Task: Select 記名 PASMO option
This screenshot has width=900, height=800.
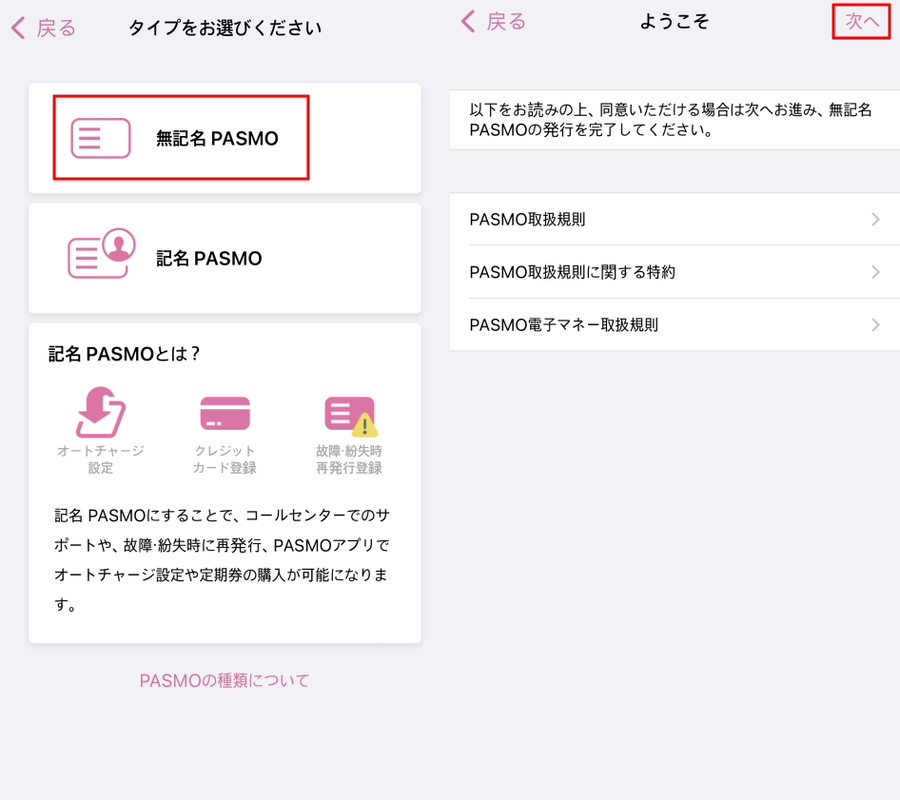Action: [225, 258]
